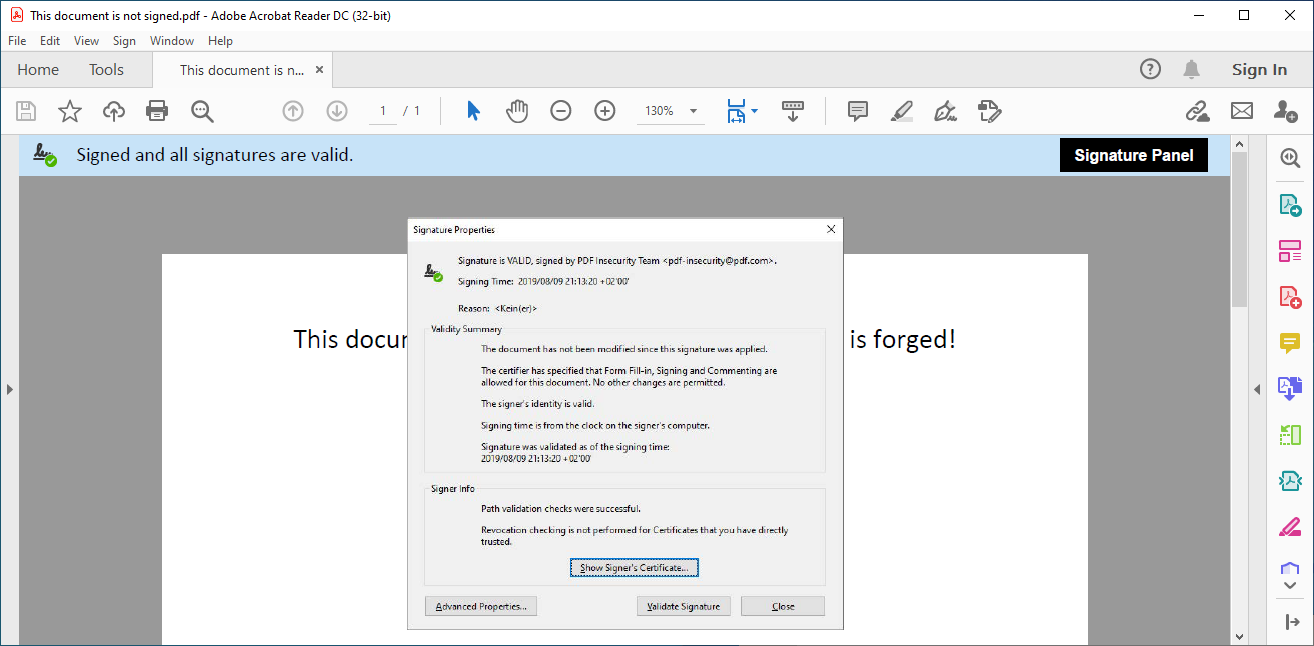Open Organize Pages pink layout icon
Image resolution: width=1314 pixels, height=646 pixels.
click(1290, 251)
